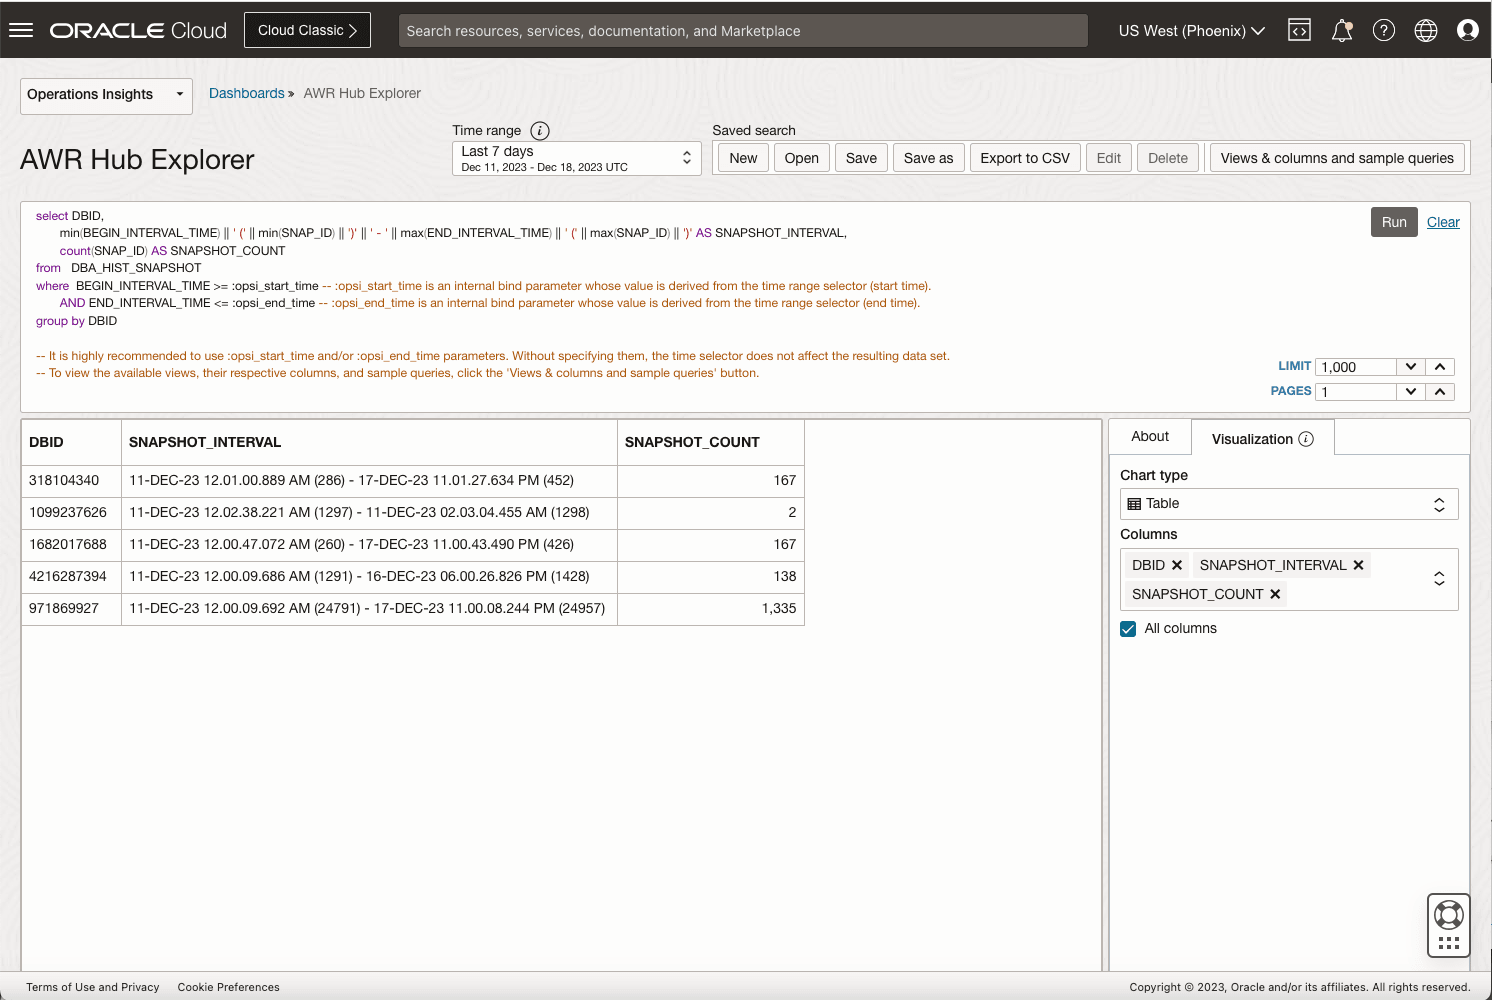The height and width of the screenshot is (1000, 1492).
Task: Open the language globe icon
Action: 1425,30
